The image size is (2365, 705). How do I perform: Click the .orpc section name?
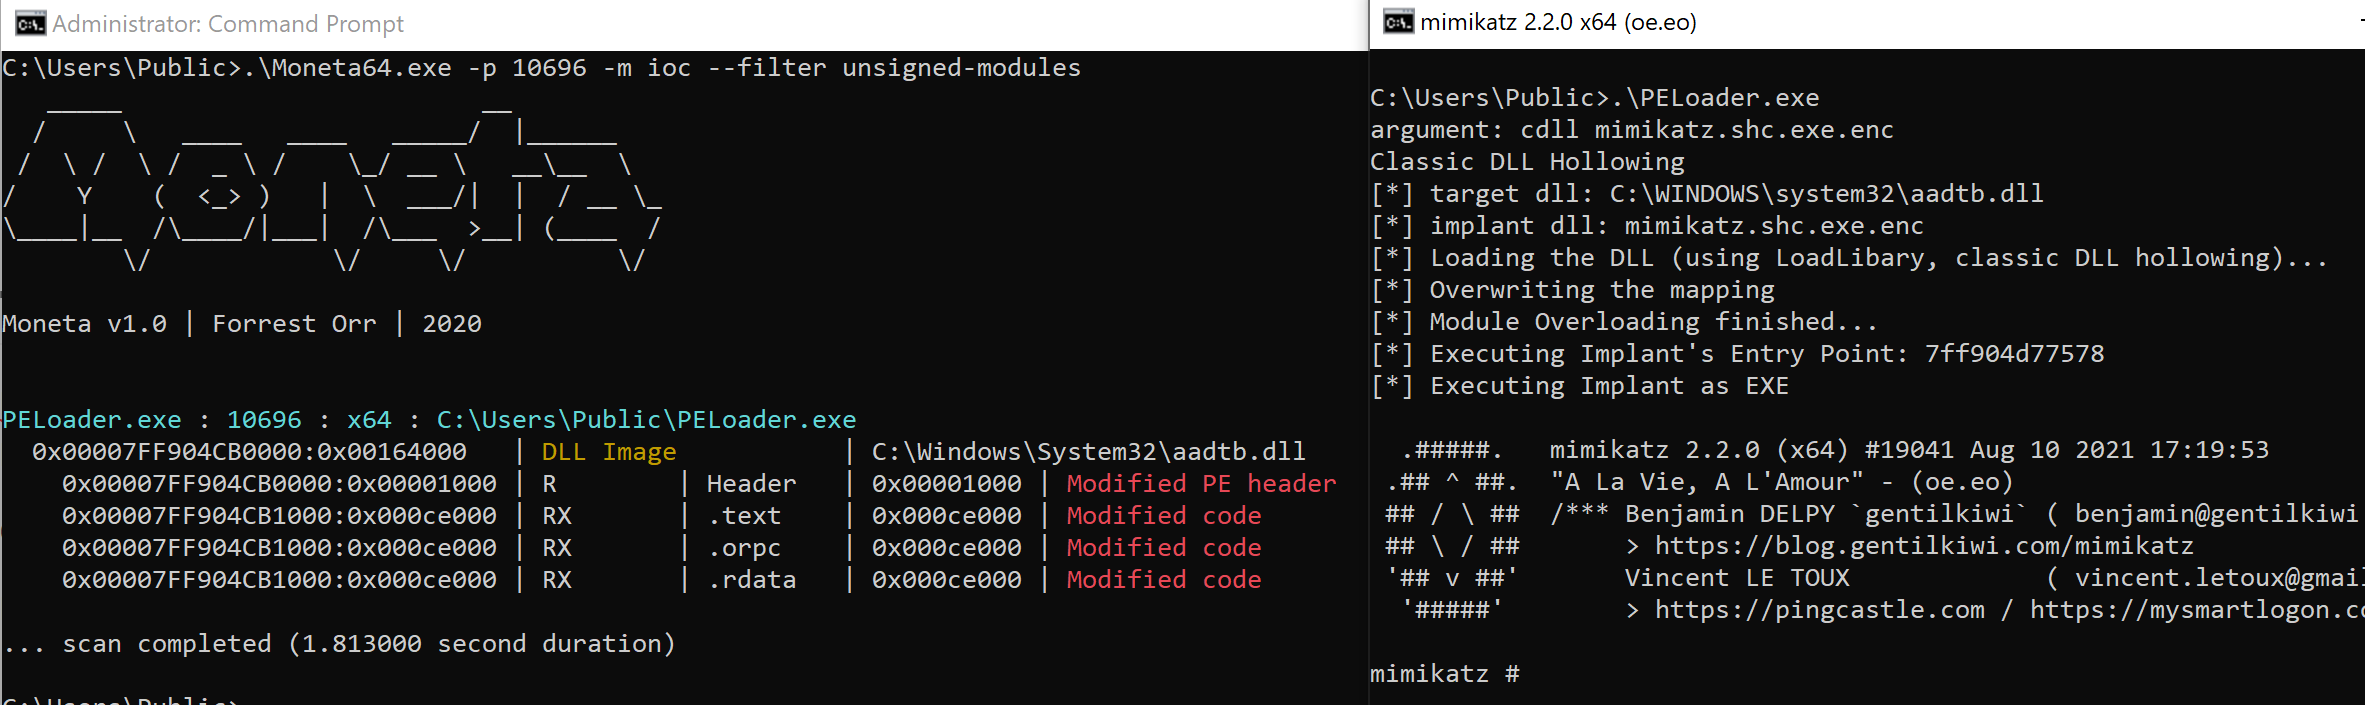coord(744,548)
